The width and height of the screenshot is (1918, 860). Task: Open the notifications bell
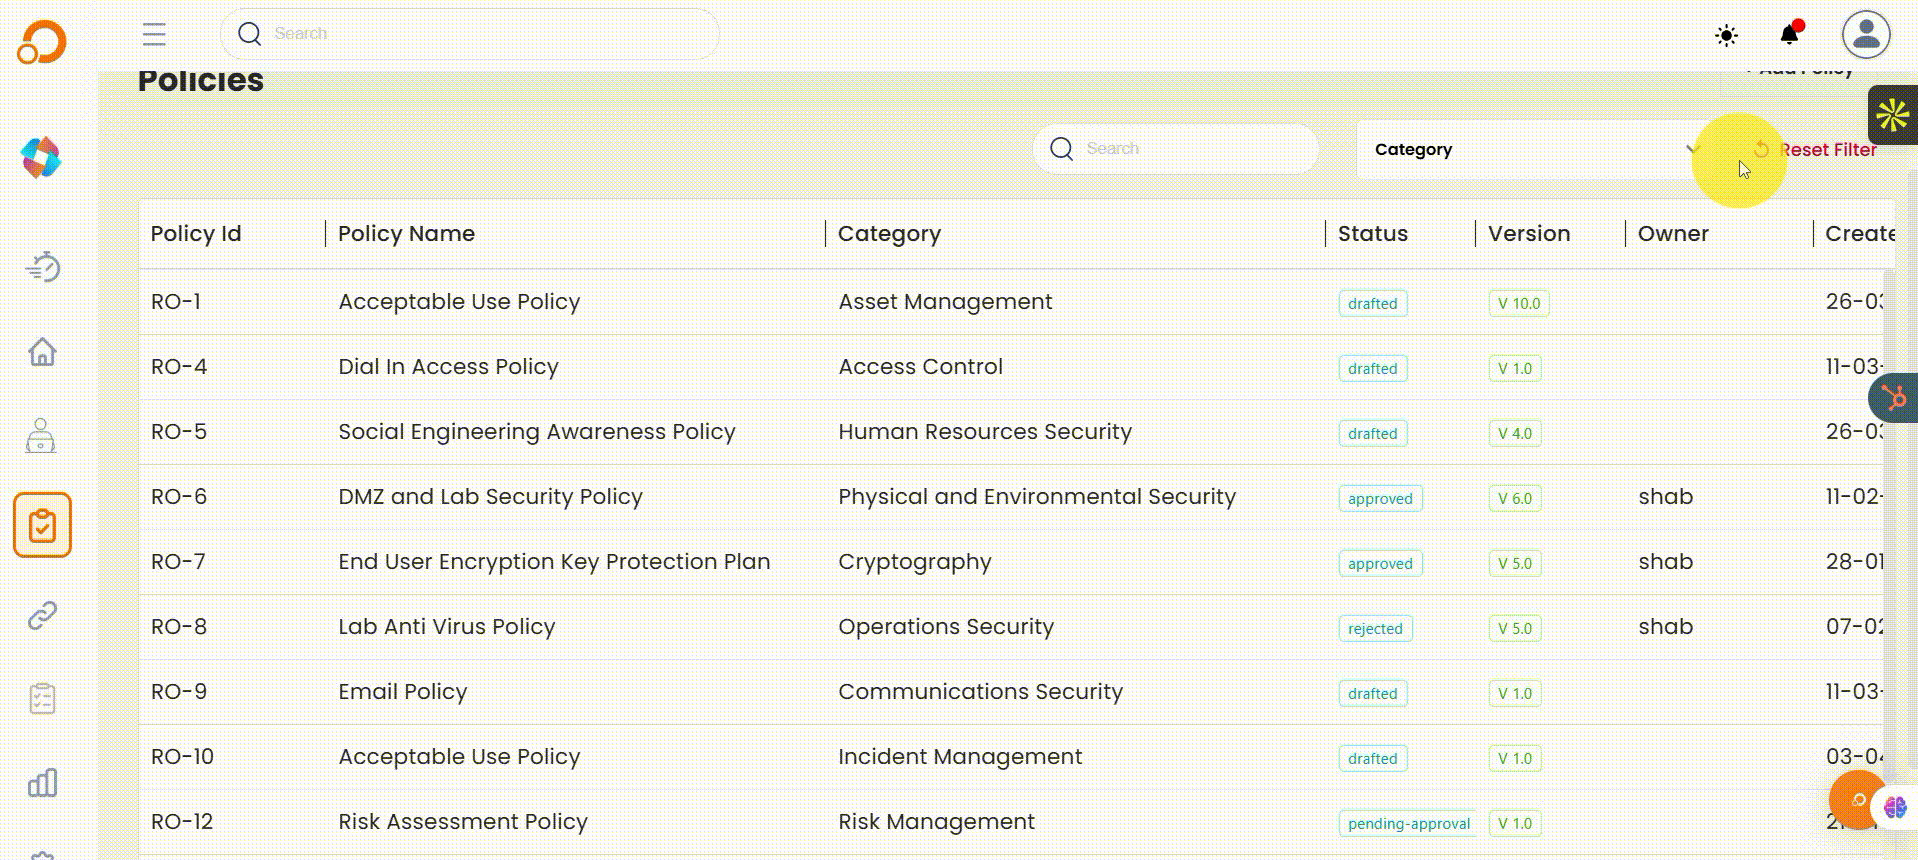[x=1789, y=35]
